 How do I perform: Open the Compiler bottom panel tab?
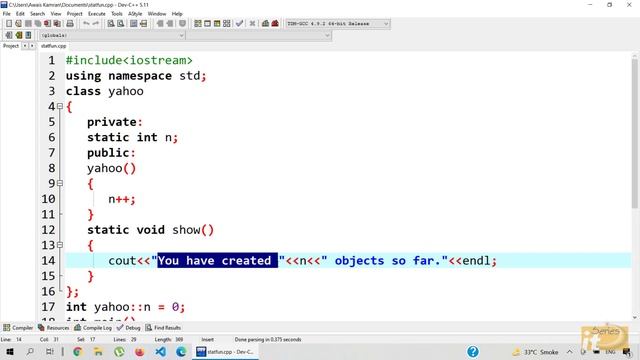[x=18, y=328]
